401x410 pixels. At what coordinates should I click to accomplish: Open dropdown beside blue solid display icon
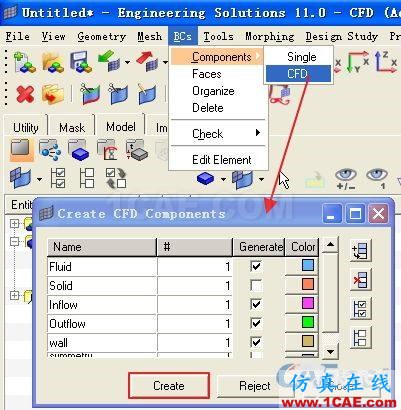[x=223, y=179]
